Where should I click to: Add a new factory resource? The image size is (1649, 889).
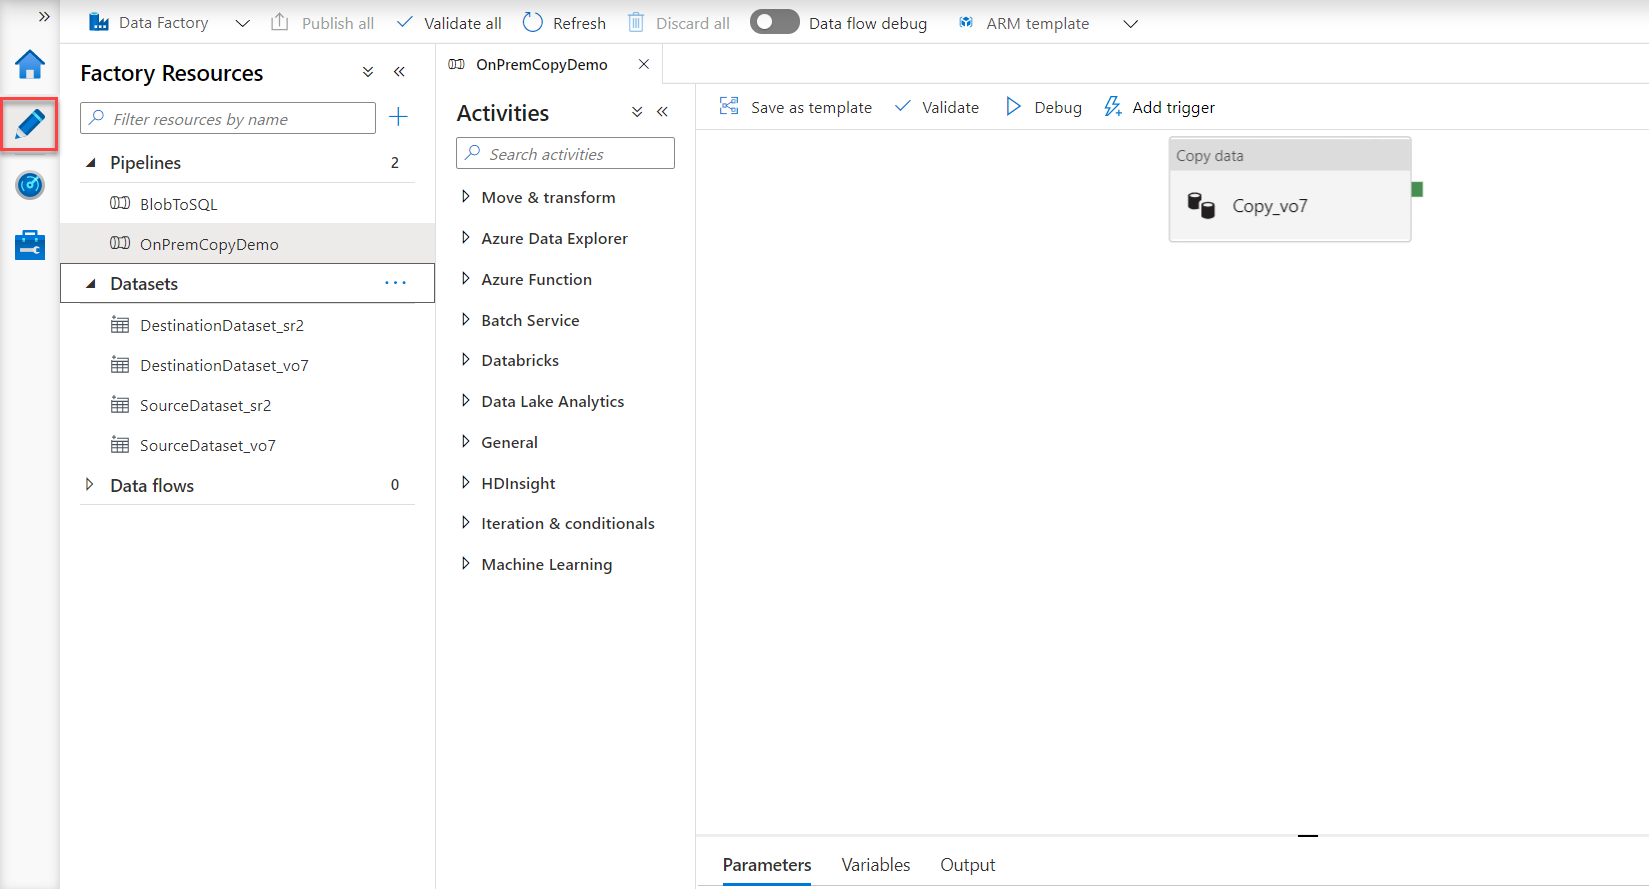[398, 117]
